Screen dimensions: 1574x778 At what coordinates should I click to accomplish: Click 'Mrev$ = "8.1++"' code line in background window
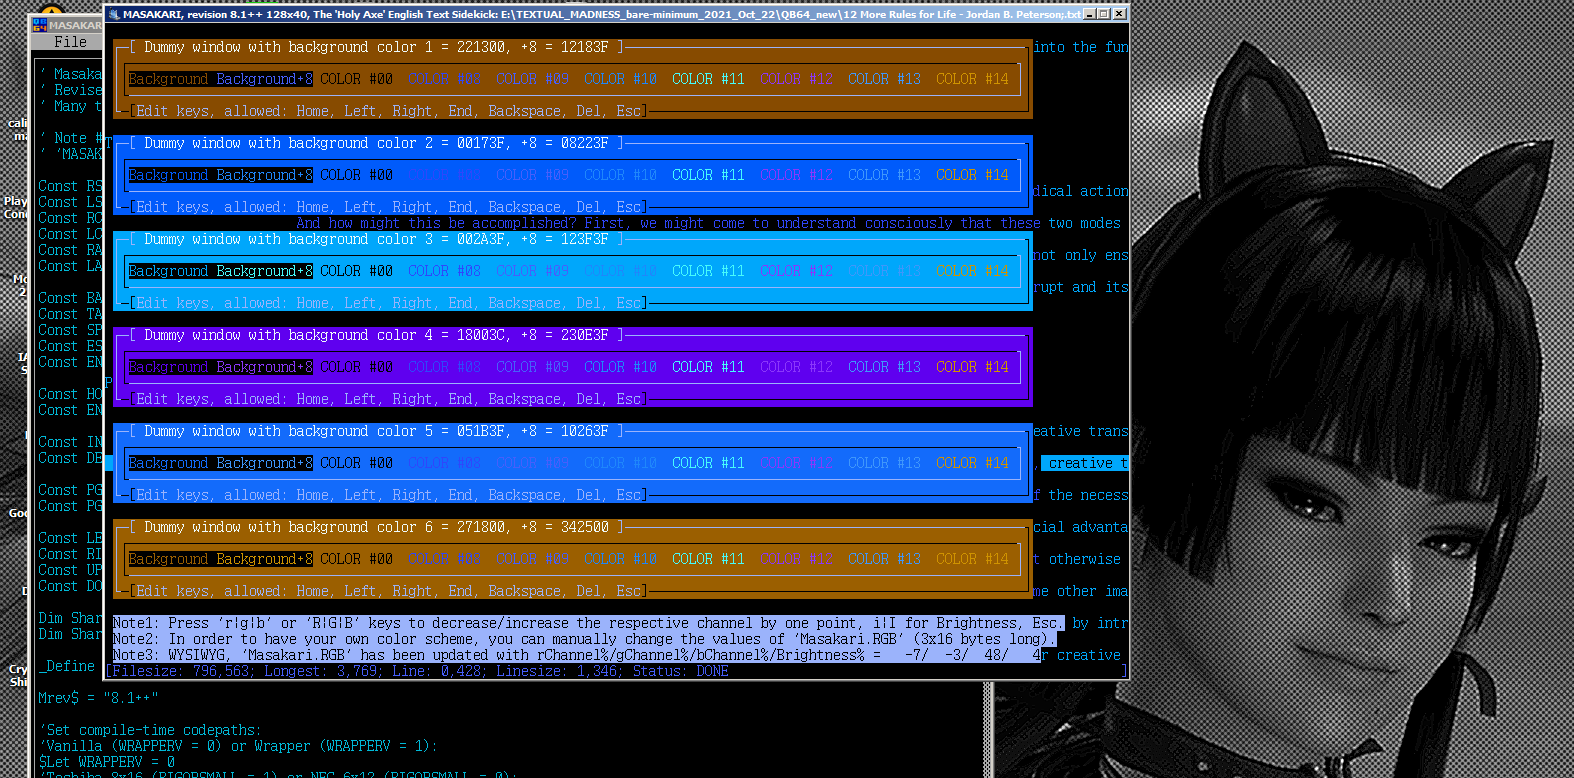(x=98, y=698)
